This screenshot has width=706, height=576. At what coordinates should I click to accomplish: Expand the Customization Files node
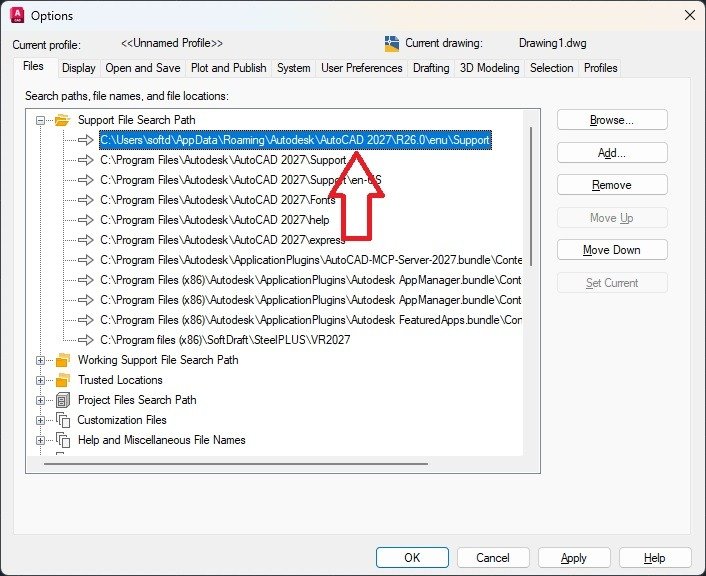(x=41, y=420)
